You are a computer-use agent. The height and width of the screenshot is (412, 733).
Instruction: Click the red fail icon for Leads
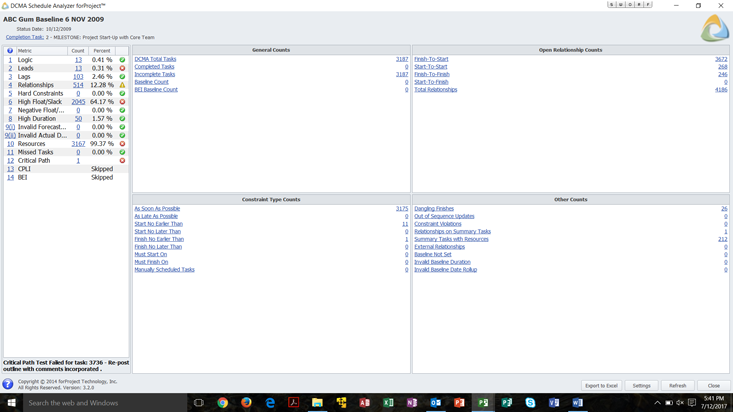123,68
